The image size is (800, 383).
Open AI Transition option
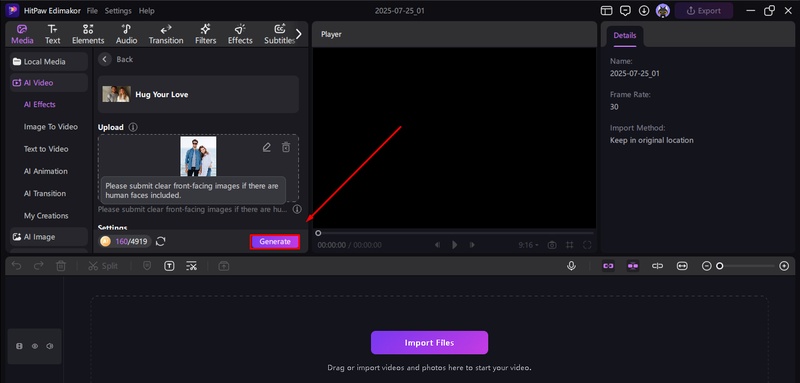[45, 194]
